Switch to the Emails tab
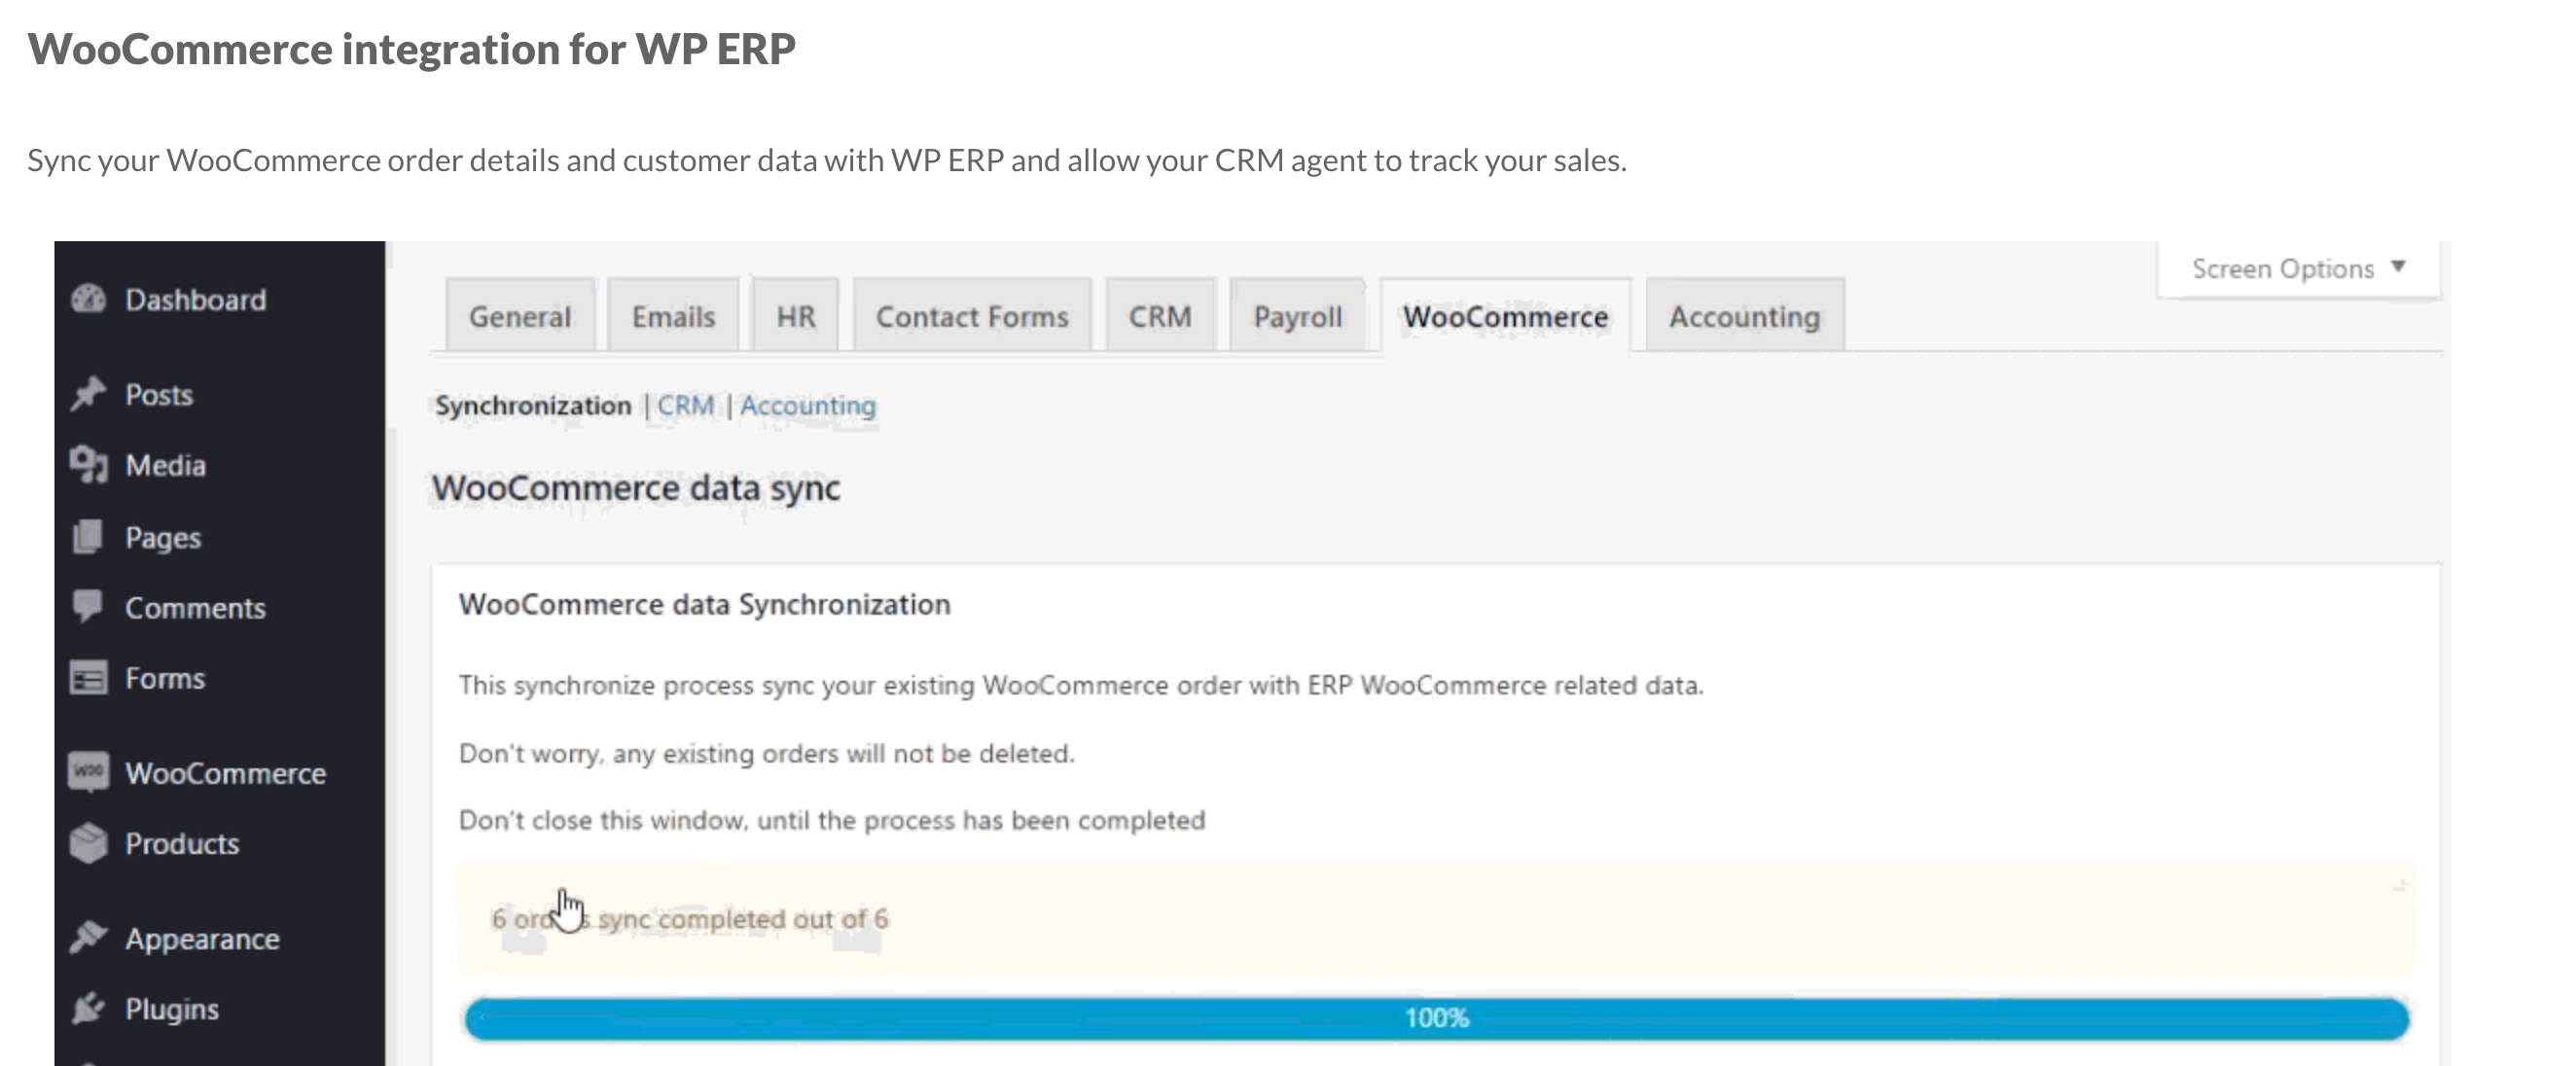This screenshot has width=2576, height=1066. tap(673, 316)
